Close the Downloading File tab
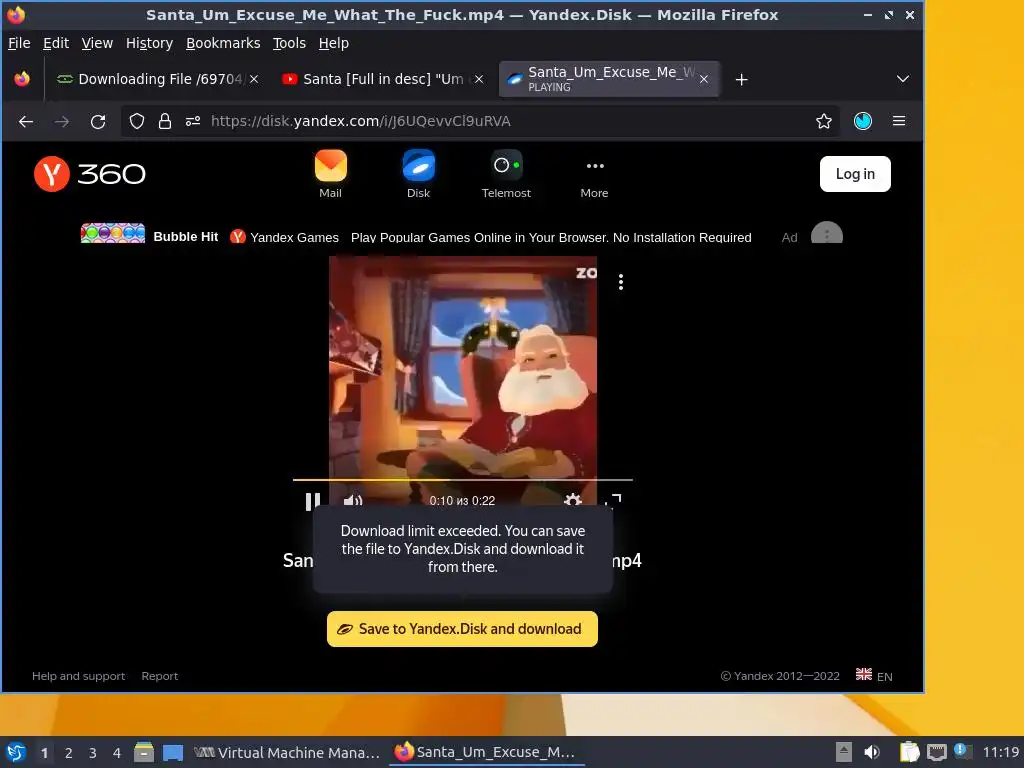Image resolution: width=1024 pixels, height=768 pixels. (x=254, y=79)
